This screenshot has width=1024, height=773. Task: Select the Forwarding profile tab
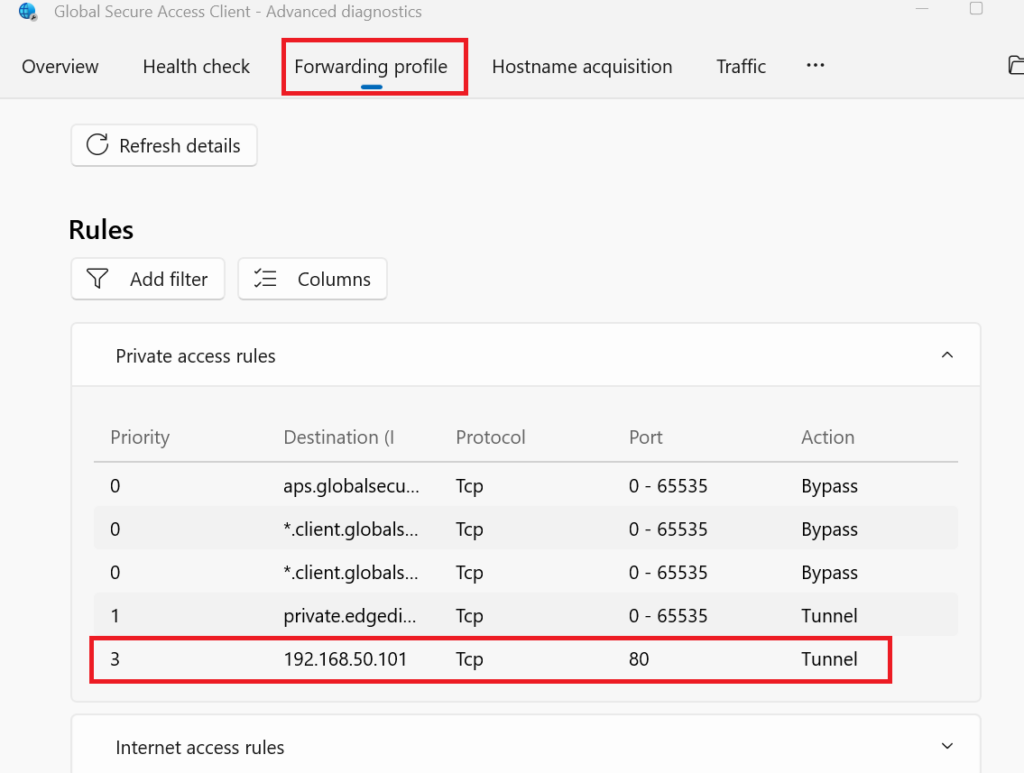coord(371,67)
